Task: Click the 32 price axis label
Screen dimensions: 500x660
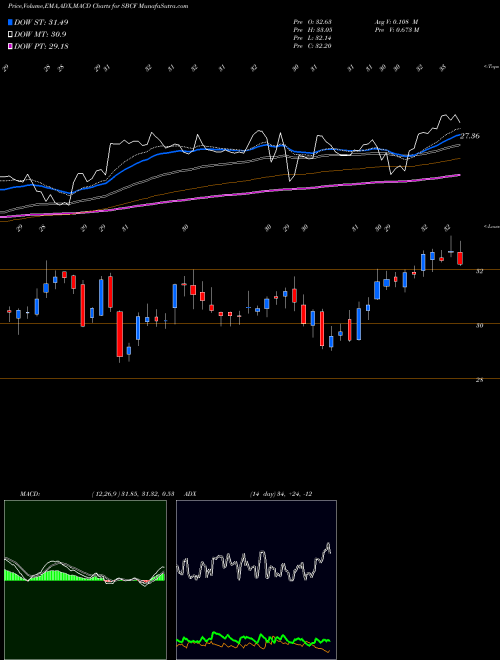Action: [x=479, y=271]
